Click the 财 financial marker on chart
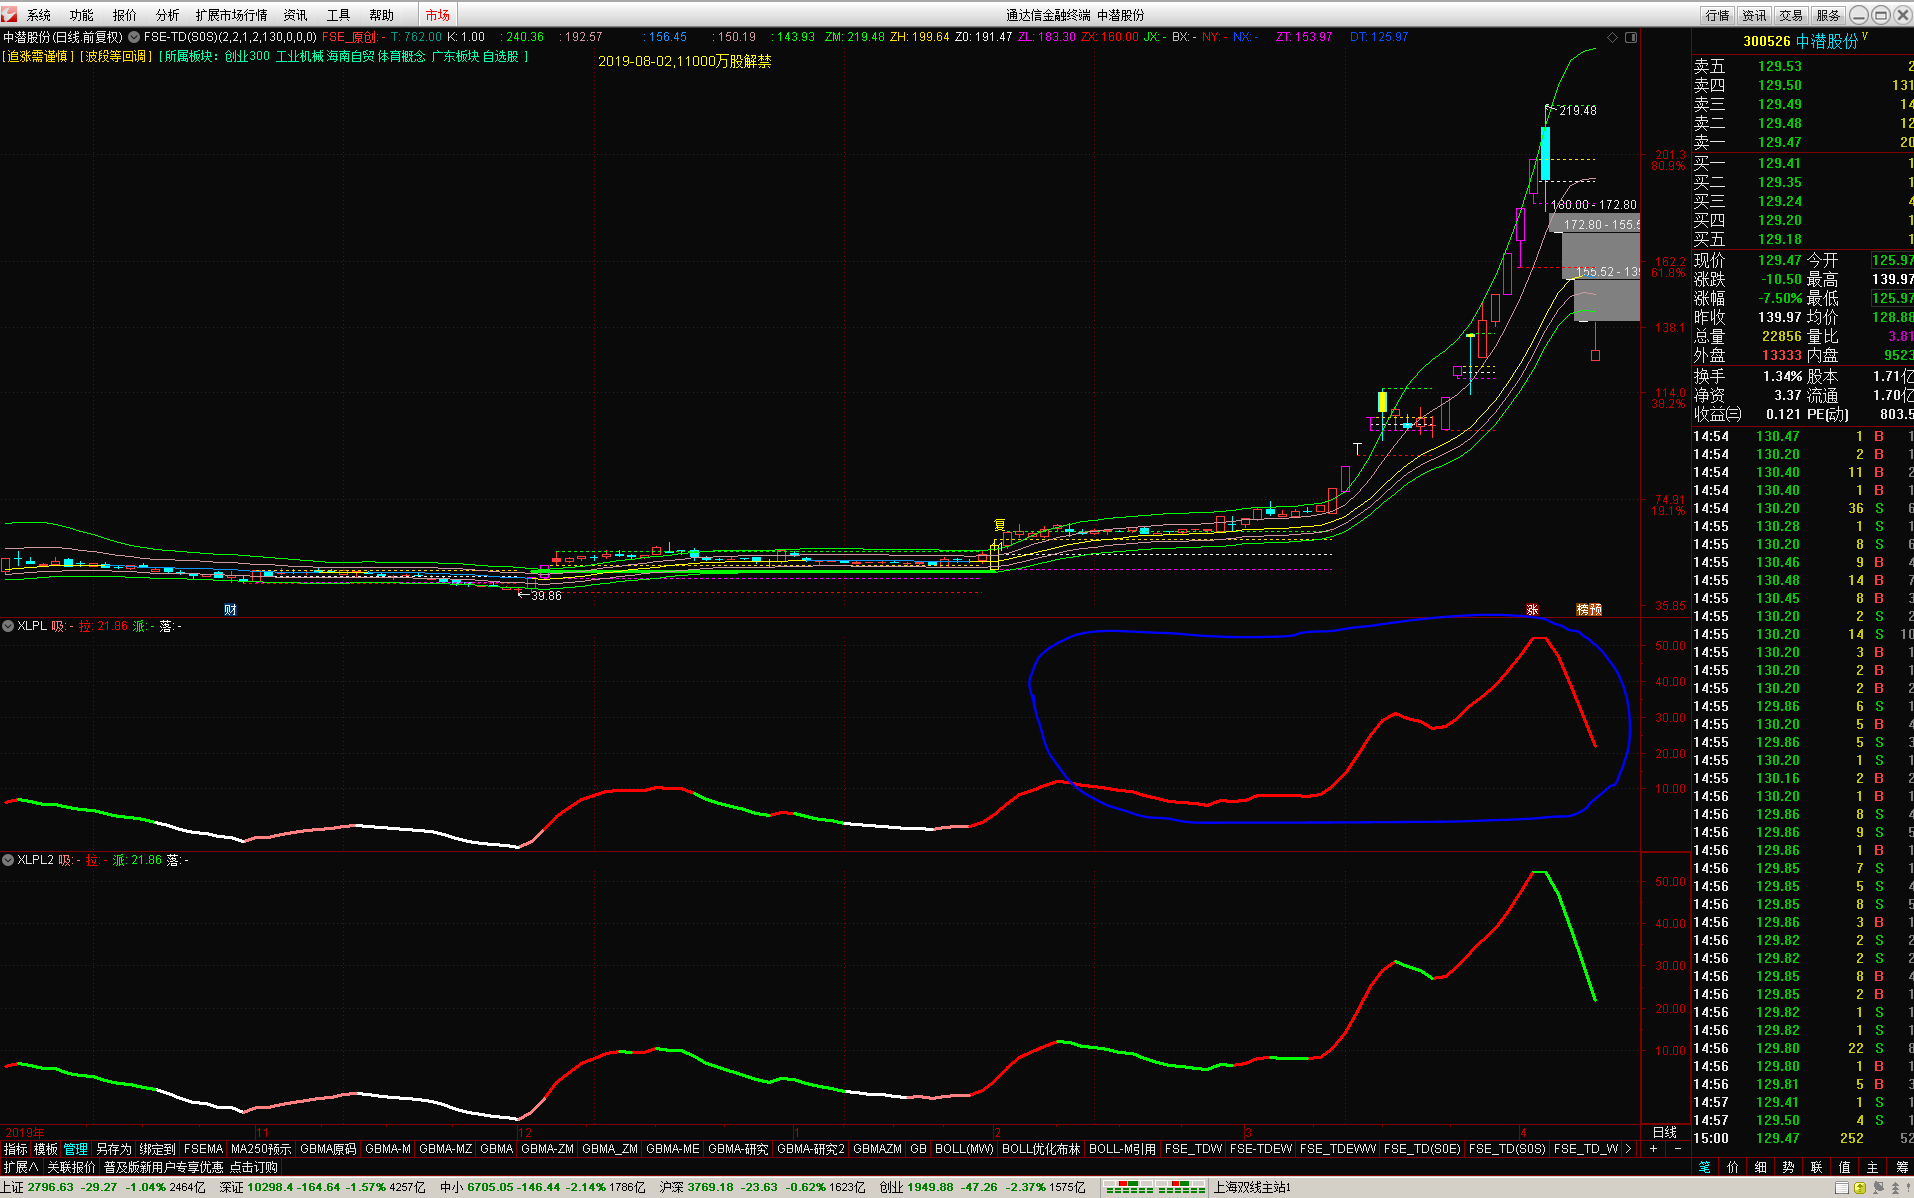 pos(230,610)
